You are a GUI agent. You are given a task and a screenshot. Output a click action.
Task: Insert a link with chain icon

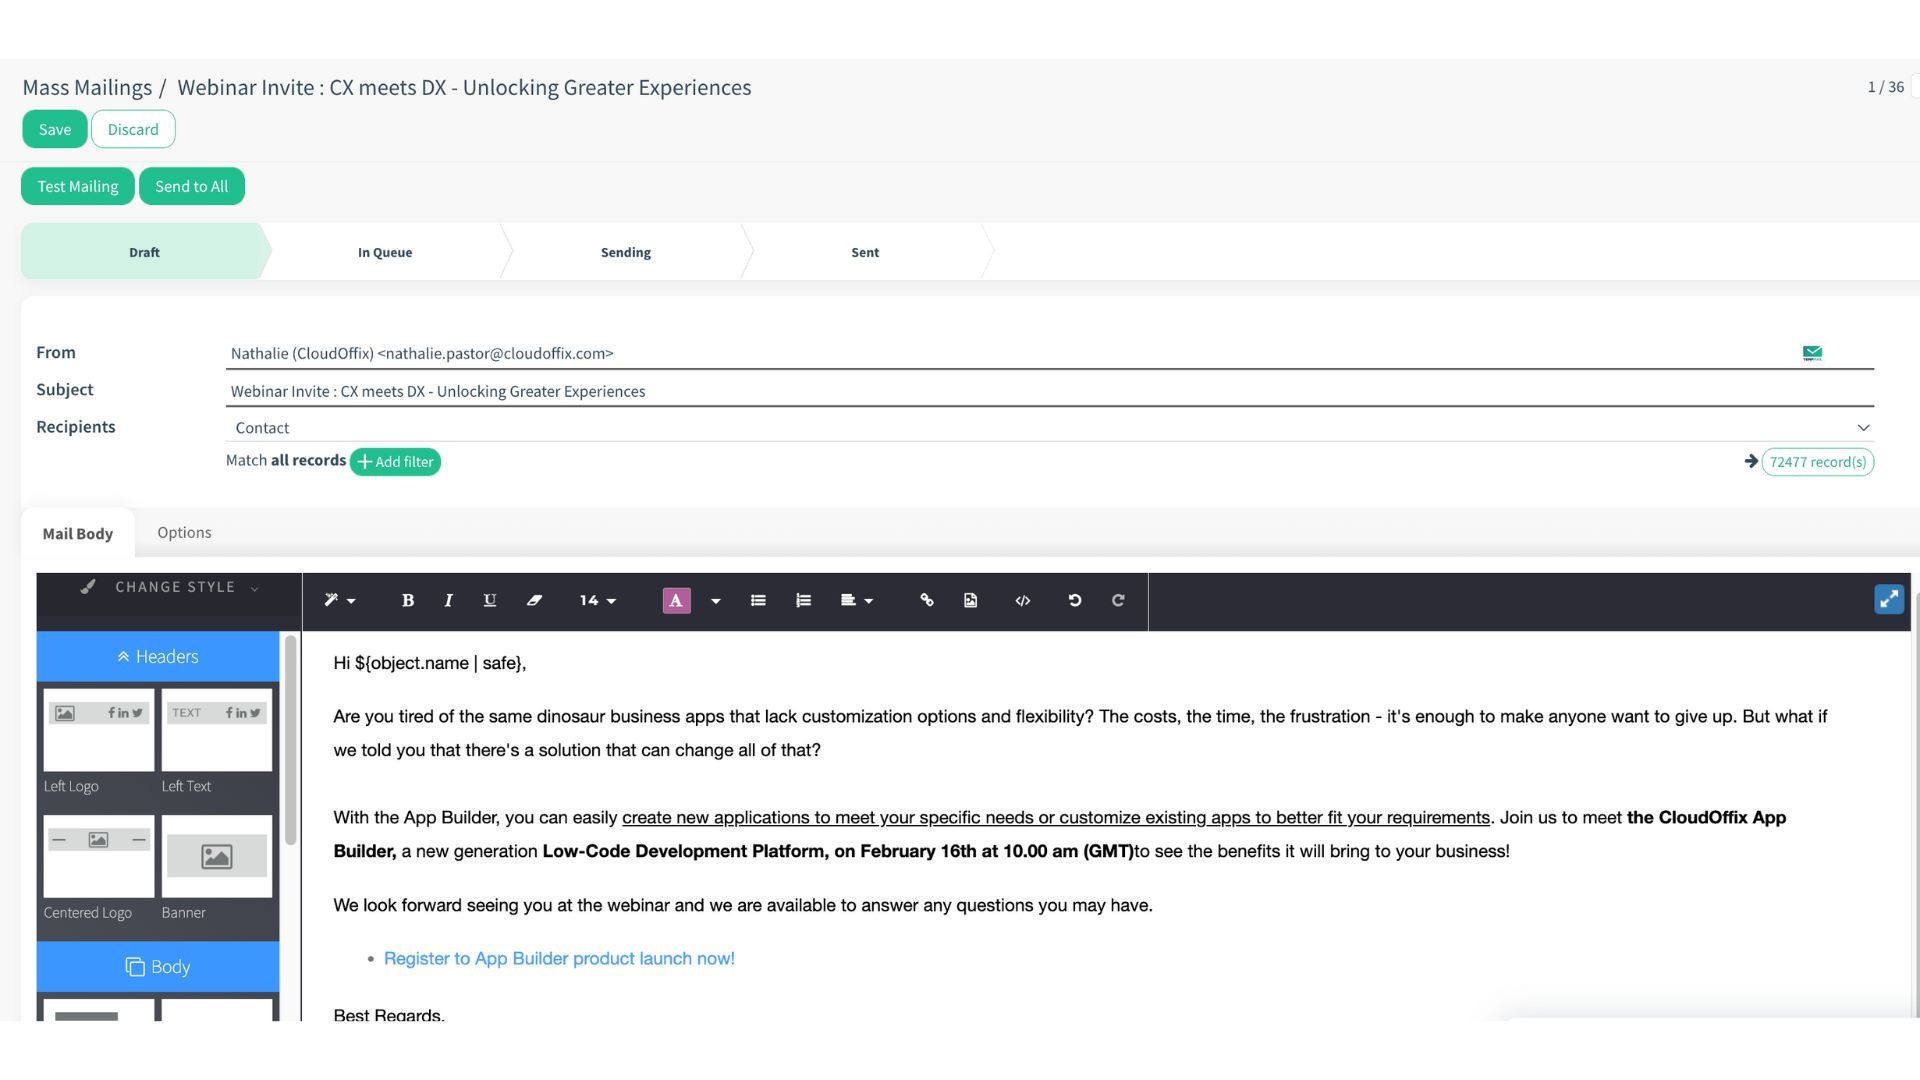tap(927, 601)
